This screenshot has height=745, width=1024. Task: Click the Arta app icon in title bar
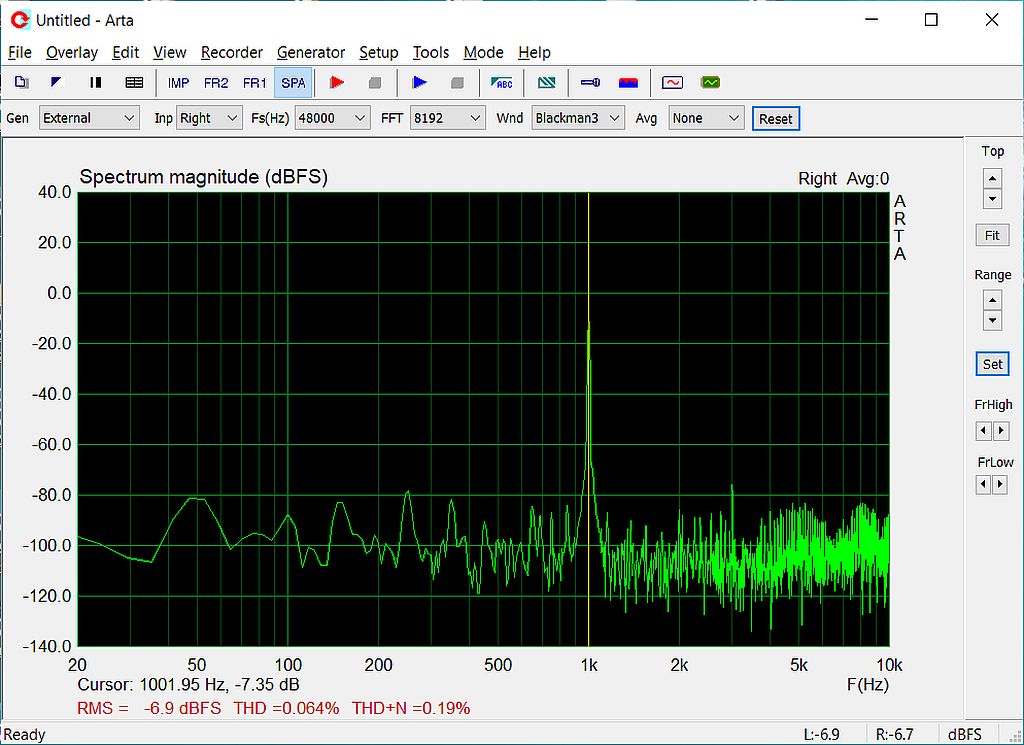click(20, 20)
